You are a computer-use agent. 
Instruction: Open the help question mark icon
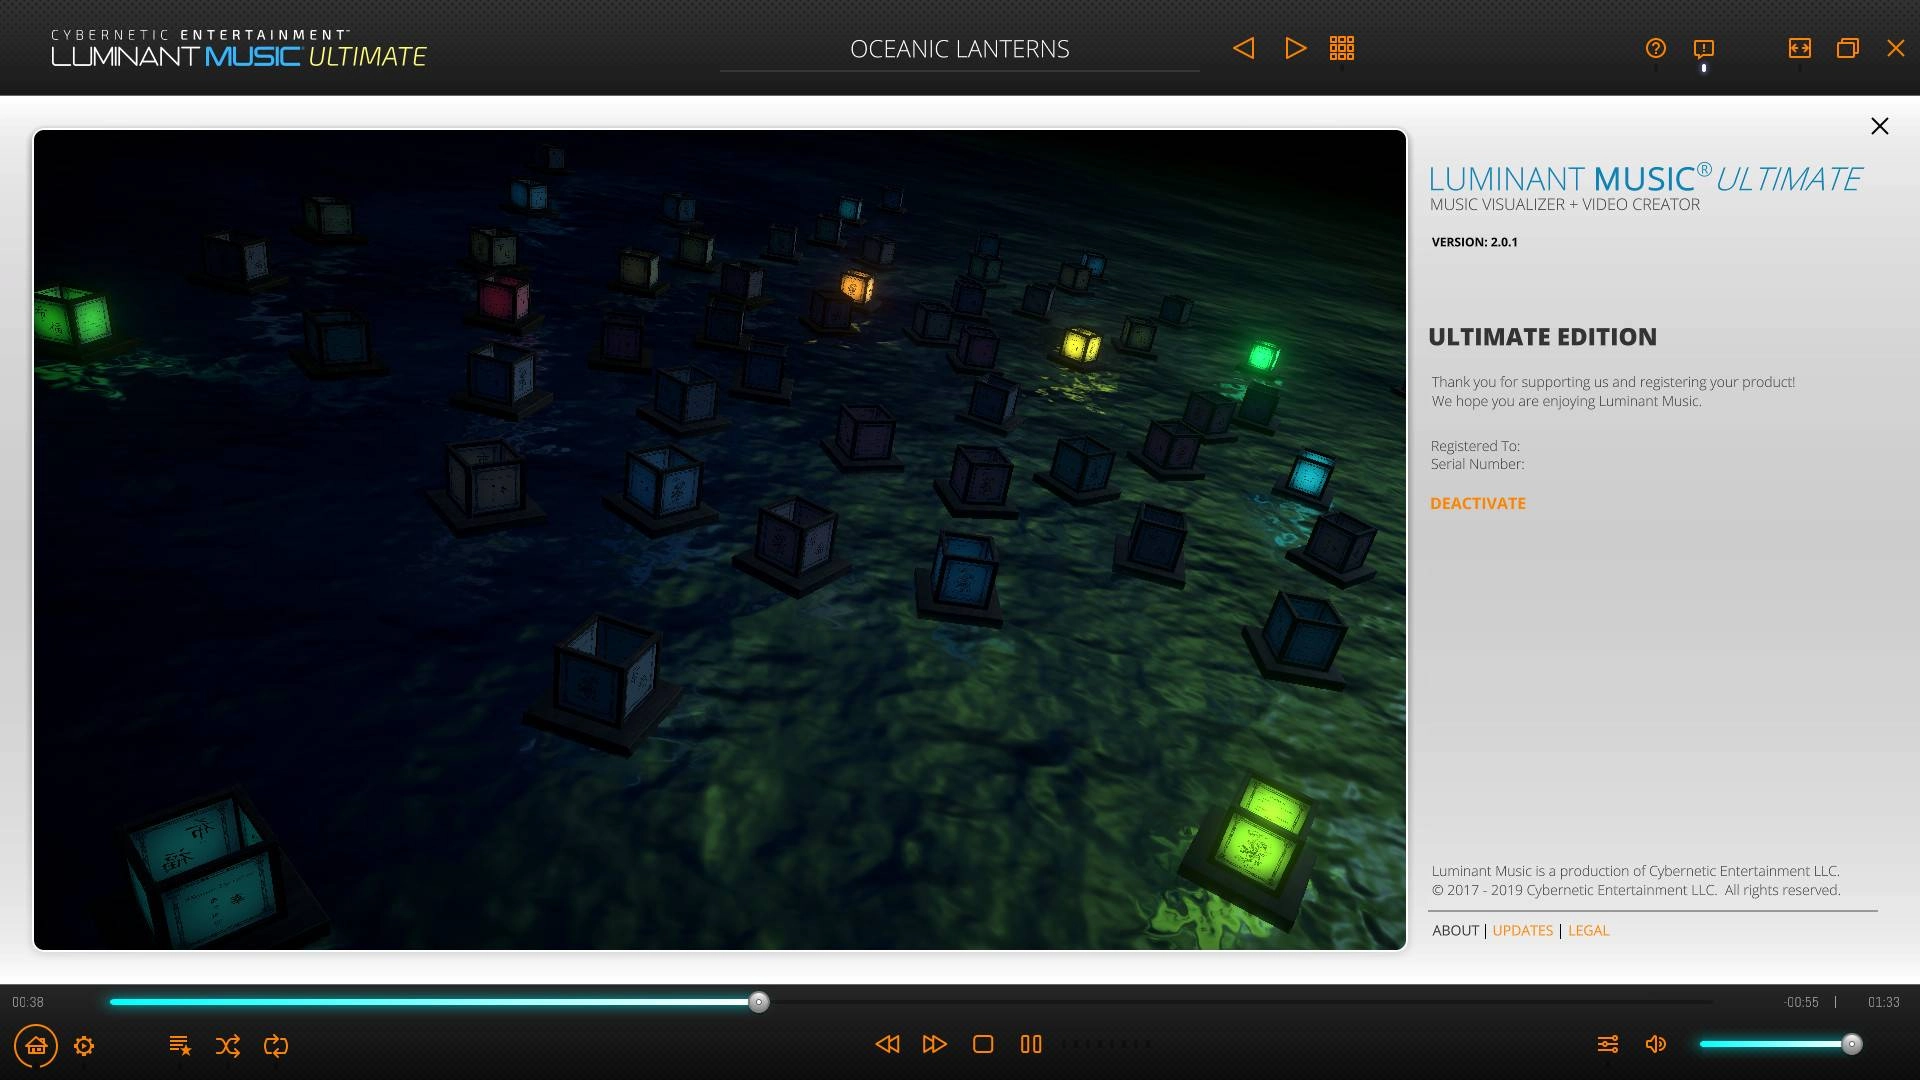[1656, 48]
